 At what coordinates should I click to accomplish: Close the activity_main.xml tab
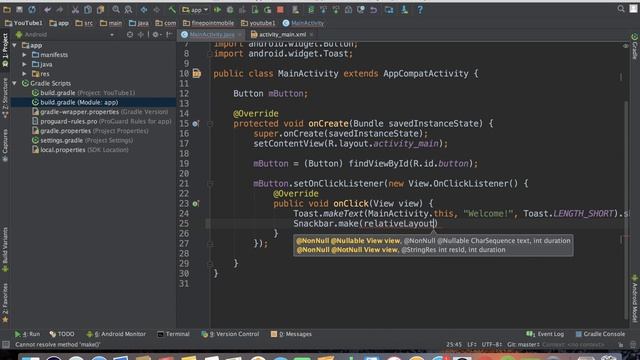[311, 35]
